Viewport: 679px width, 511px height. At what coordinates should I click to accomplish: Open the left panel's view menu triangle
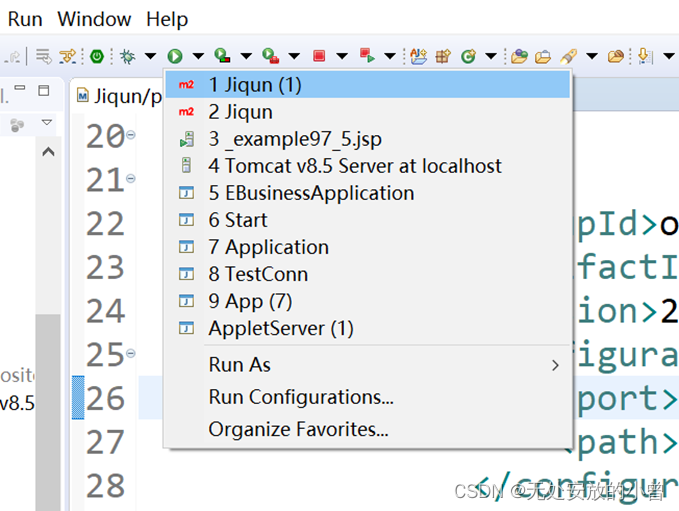click(x=46, y=123)
